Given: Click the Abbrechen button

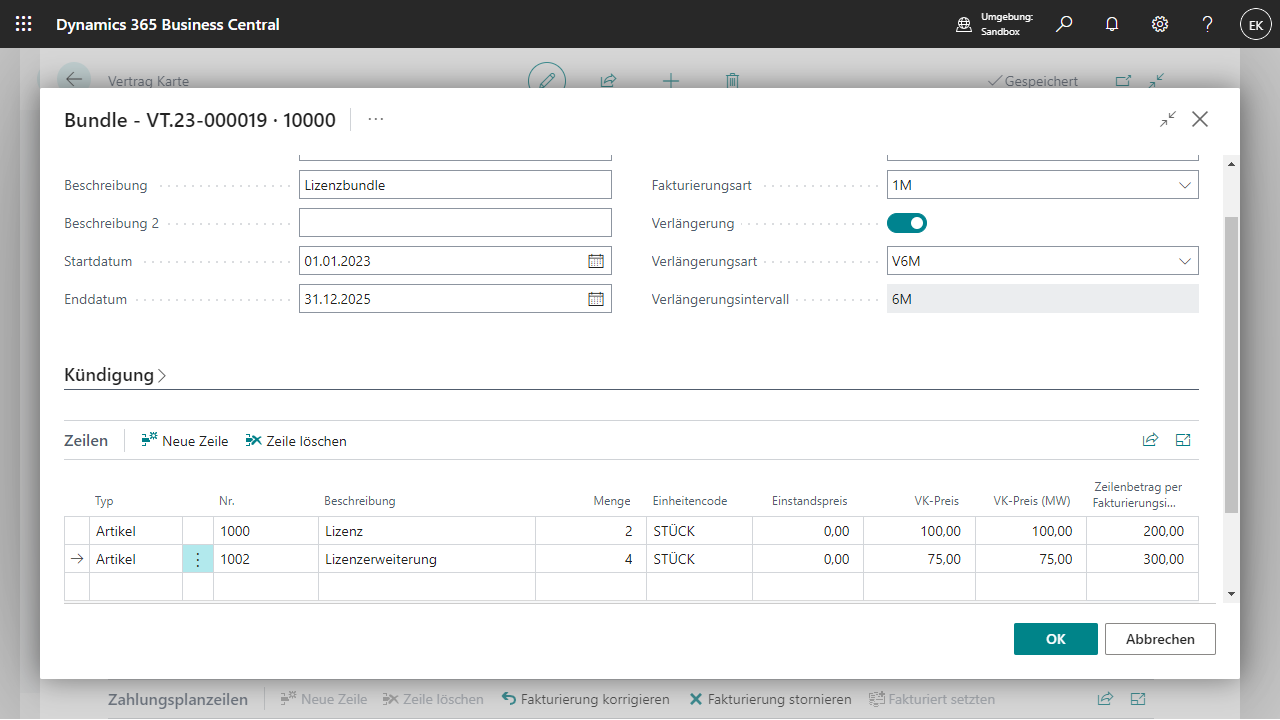Looking at the screenshot, I should 1160,639.
